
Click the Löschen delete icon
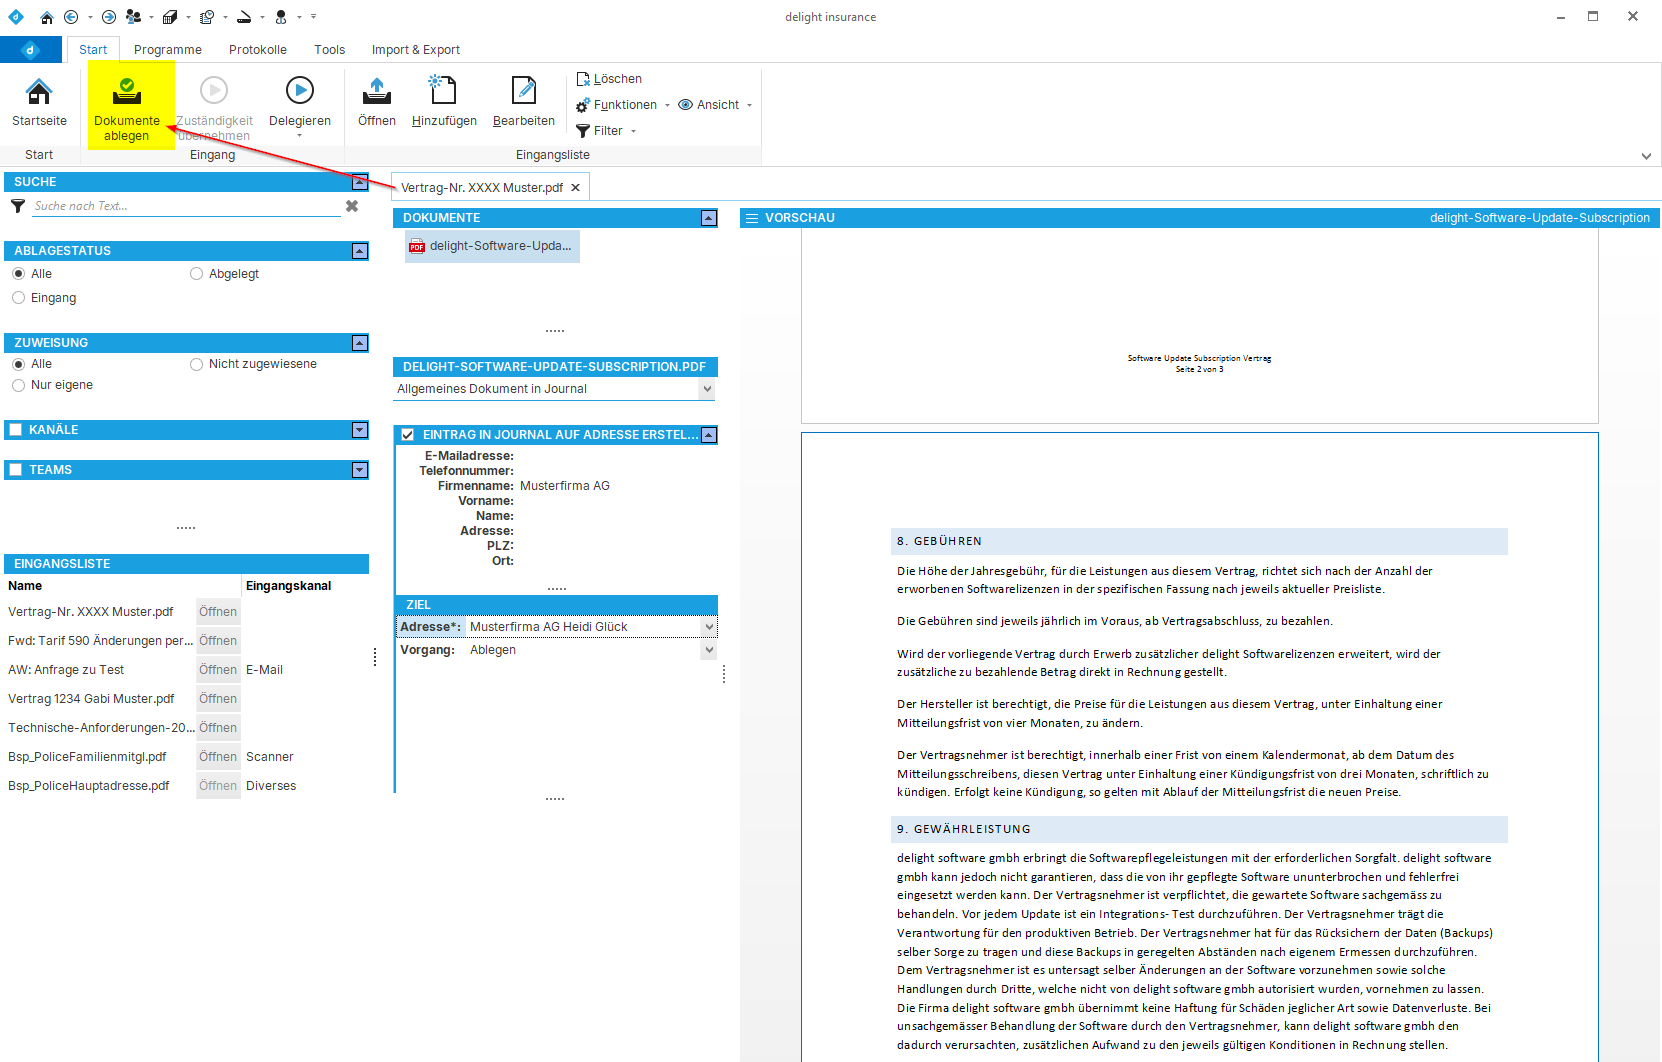click(584, 79)
